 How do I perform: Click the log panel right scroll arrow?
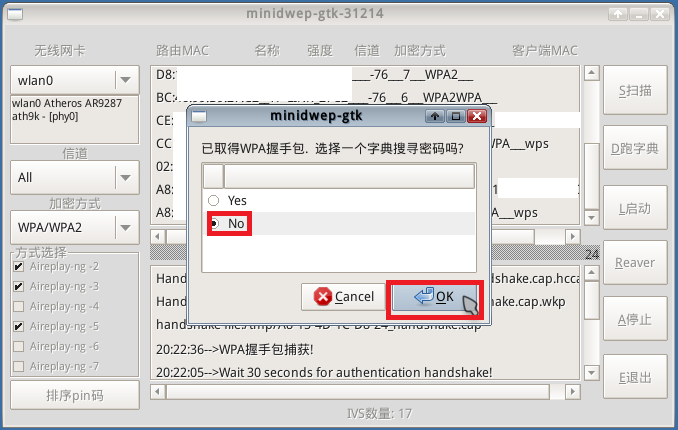[572, 391]
